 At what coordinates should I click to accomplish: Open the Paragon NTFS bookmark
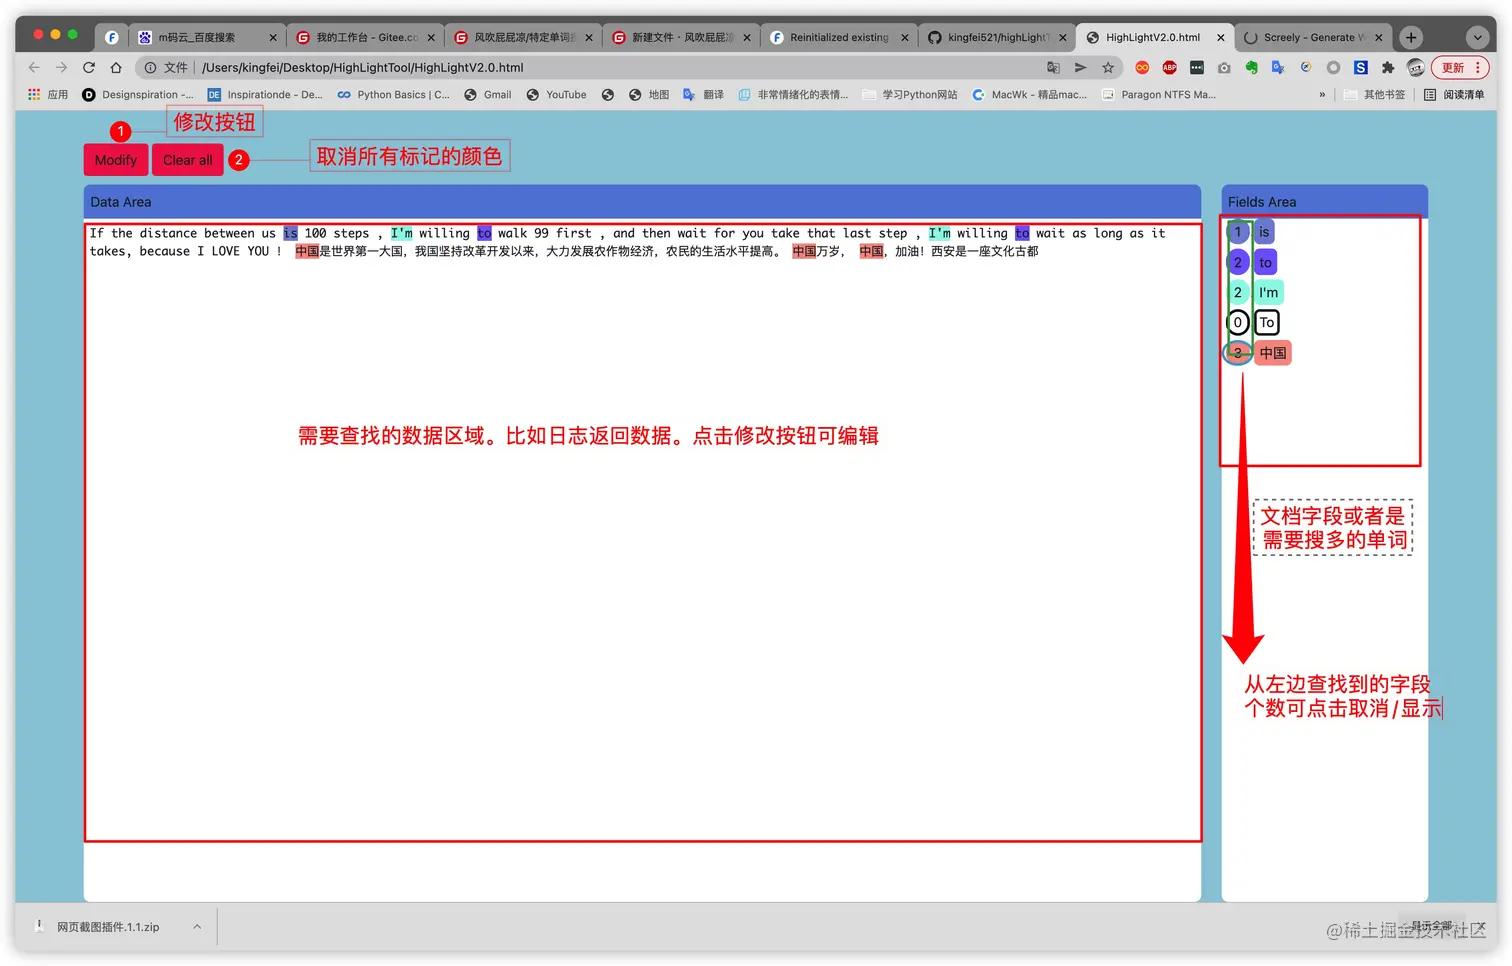(x=1159, y=95)
